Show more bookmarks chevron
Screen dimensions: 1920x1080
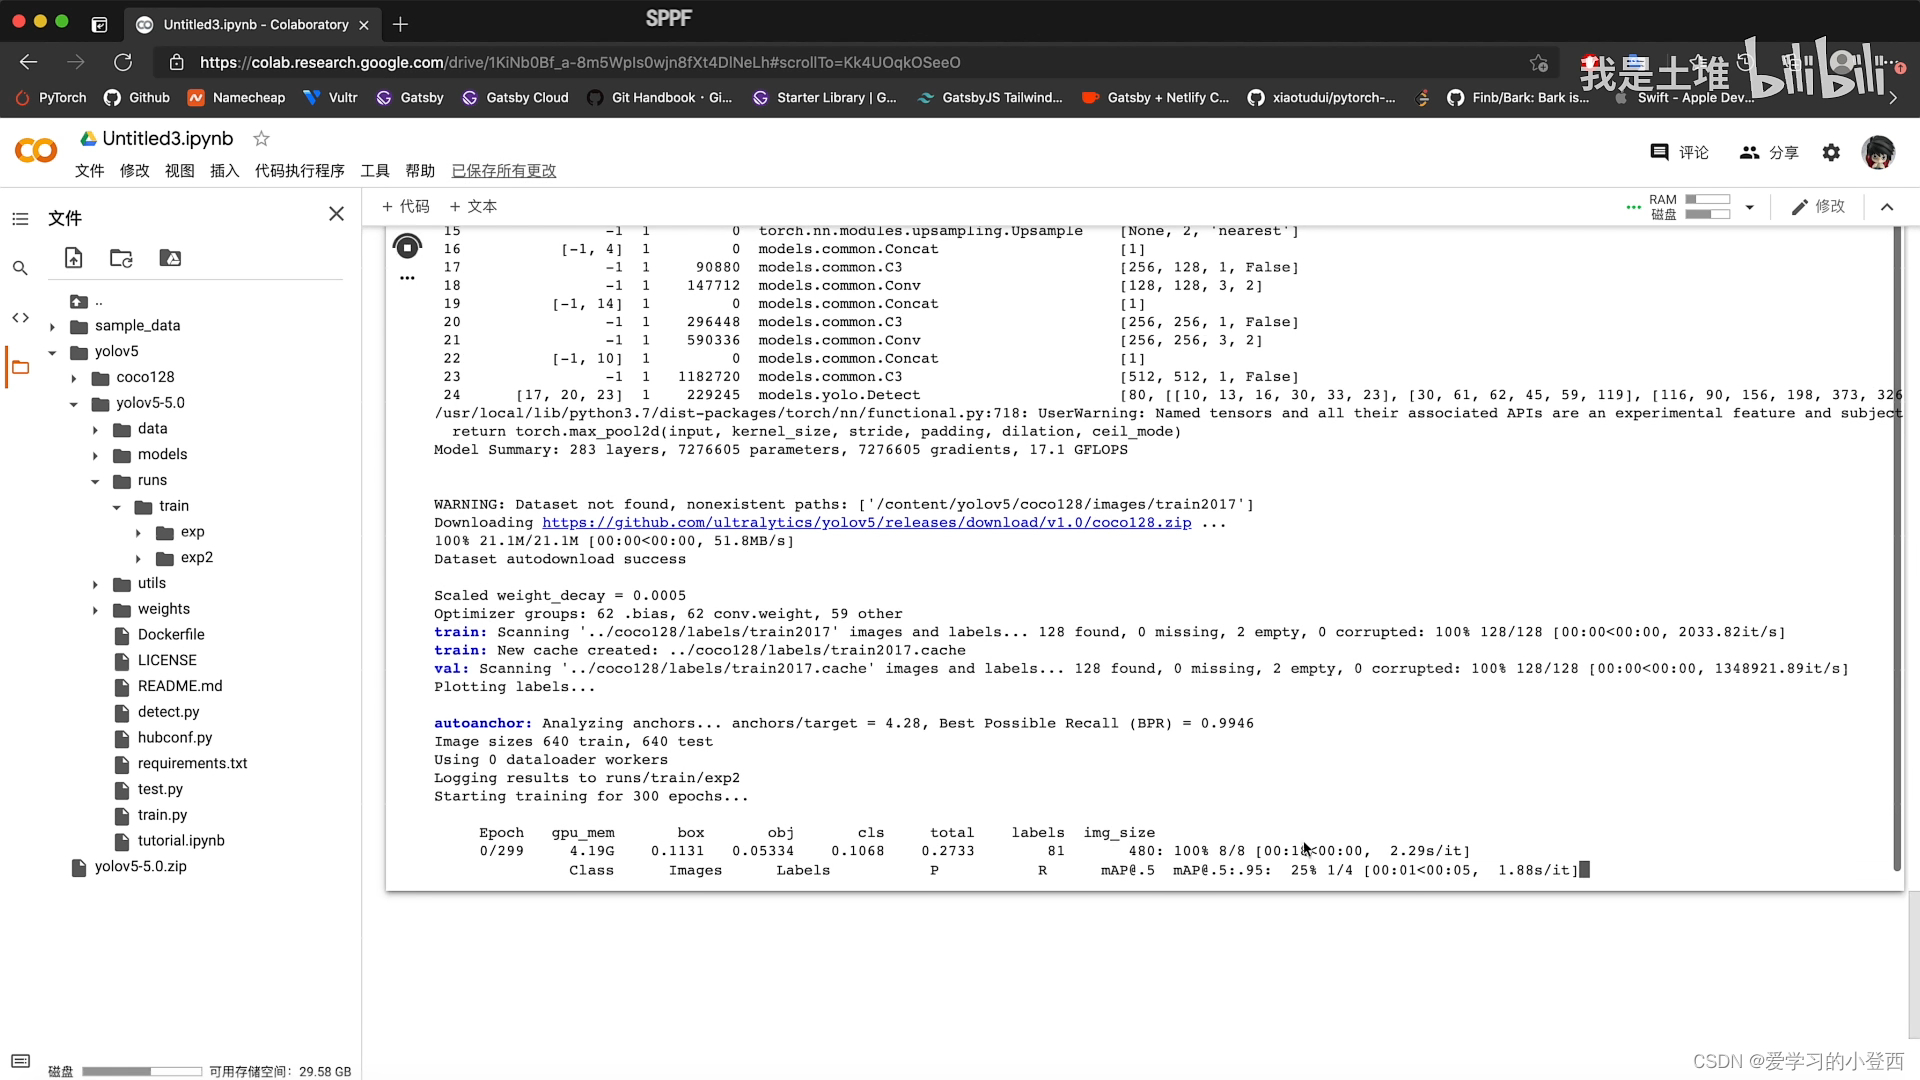[1892, 98]
